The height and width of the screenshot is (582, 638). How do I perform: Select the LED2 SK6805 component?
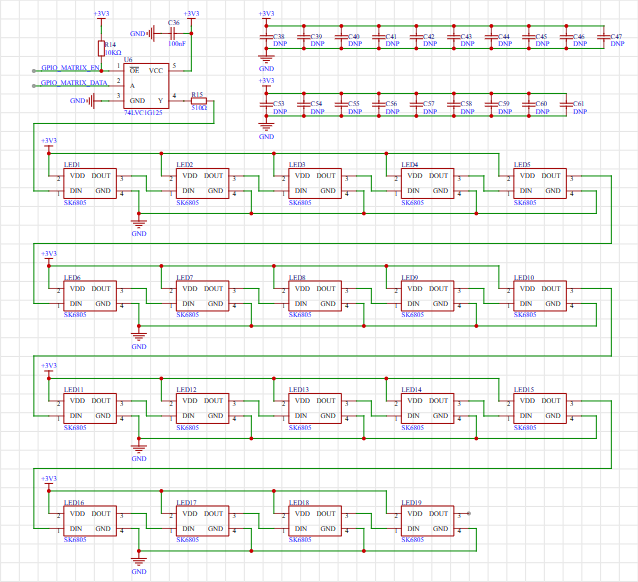(x=203, y=184)
